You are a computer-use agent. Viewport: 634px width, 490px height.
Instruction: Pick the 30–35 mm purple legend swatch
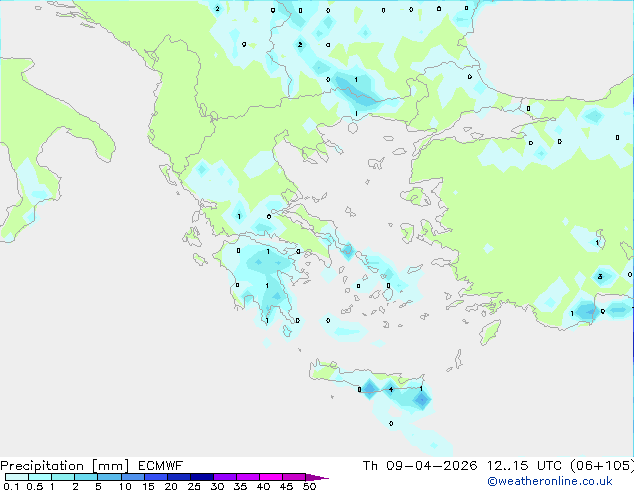(x=225, y=477)
